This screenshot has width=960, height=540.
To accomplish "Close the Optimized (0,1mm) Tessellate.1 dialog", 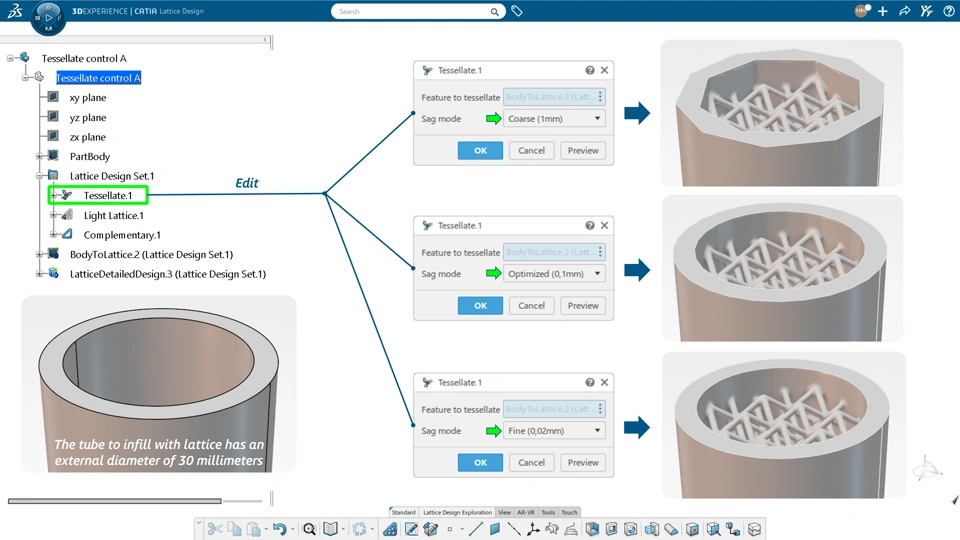I will click(604, 225).
